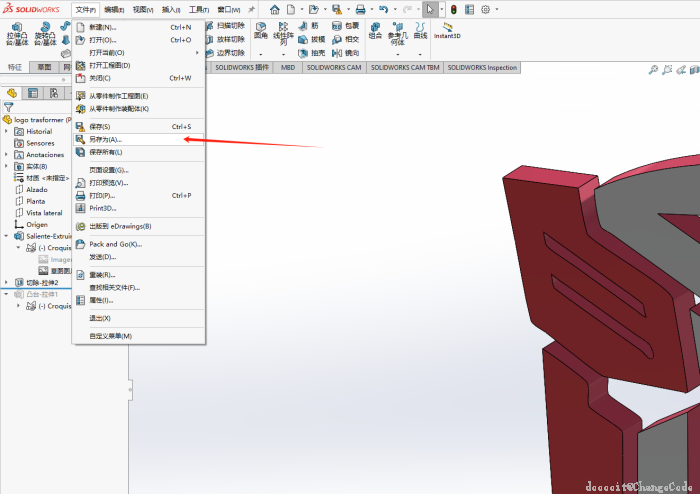Select the Instant3D tool
The height and width of the screenshot is (495, 700).
click(447, 30)
